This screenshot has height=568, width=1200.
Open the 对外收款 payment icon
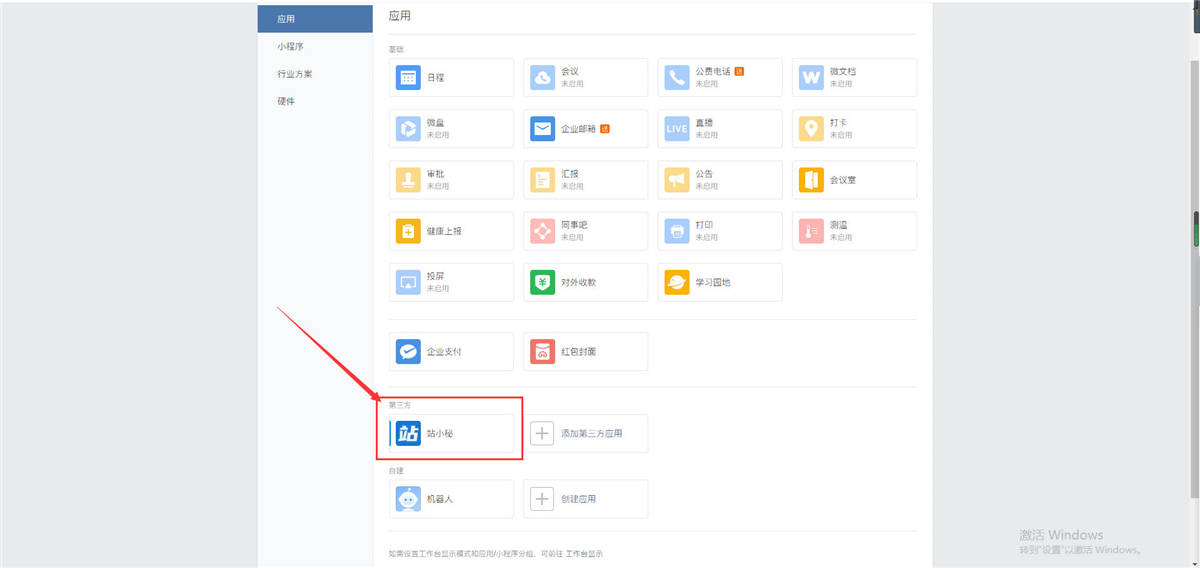542,282
